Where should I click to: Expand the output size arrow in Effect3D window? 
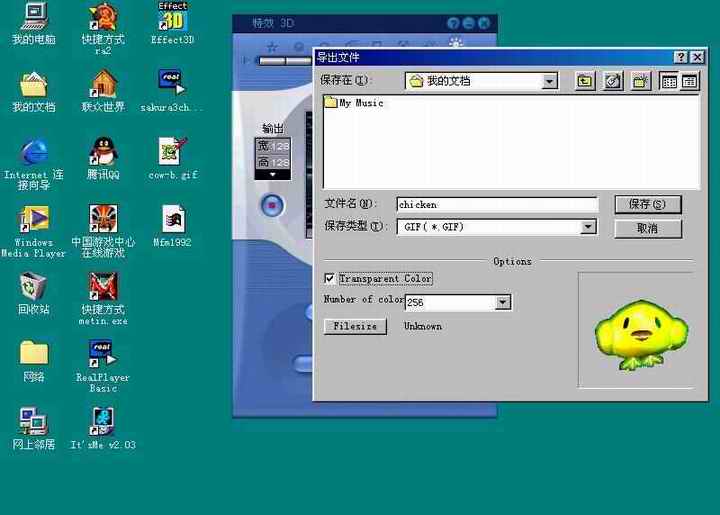coord(273,175)
